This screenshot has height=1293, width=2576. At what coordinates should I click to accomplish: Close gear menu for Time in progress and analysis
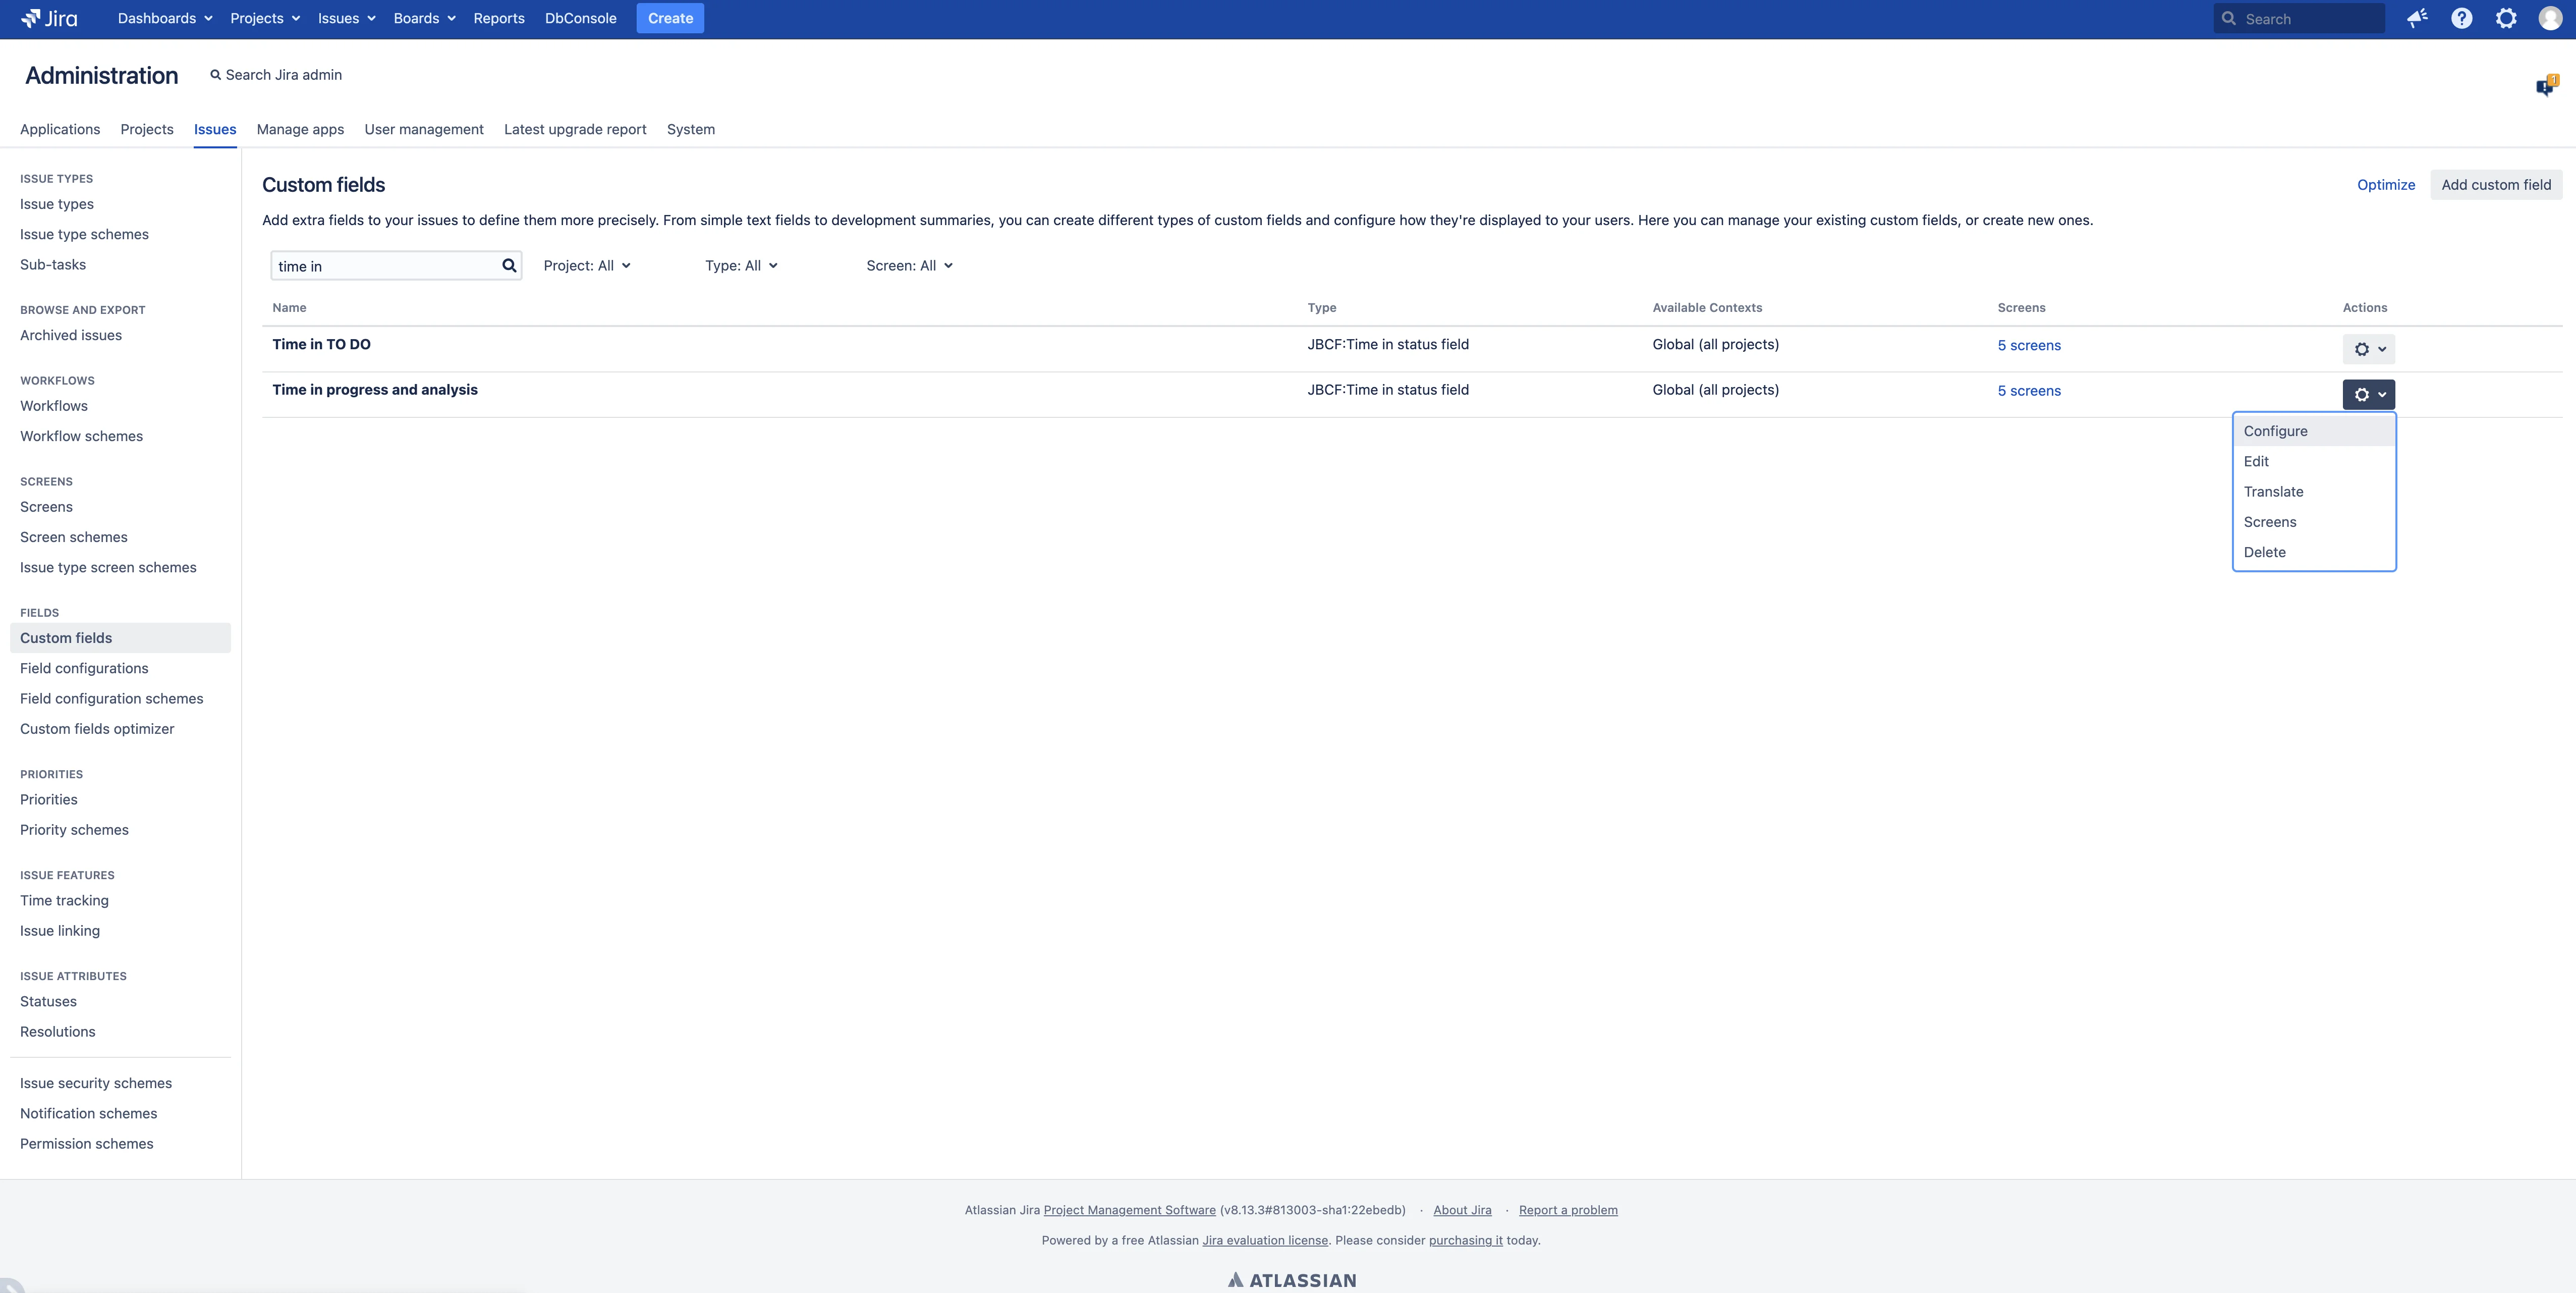tap(2368, 394)
